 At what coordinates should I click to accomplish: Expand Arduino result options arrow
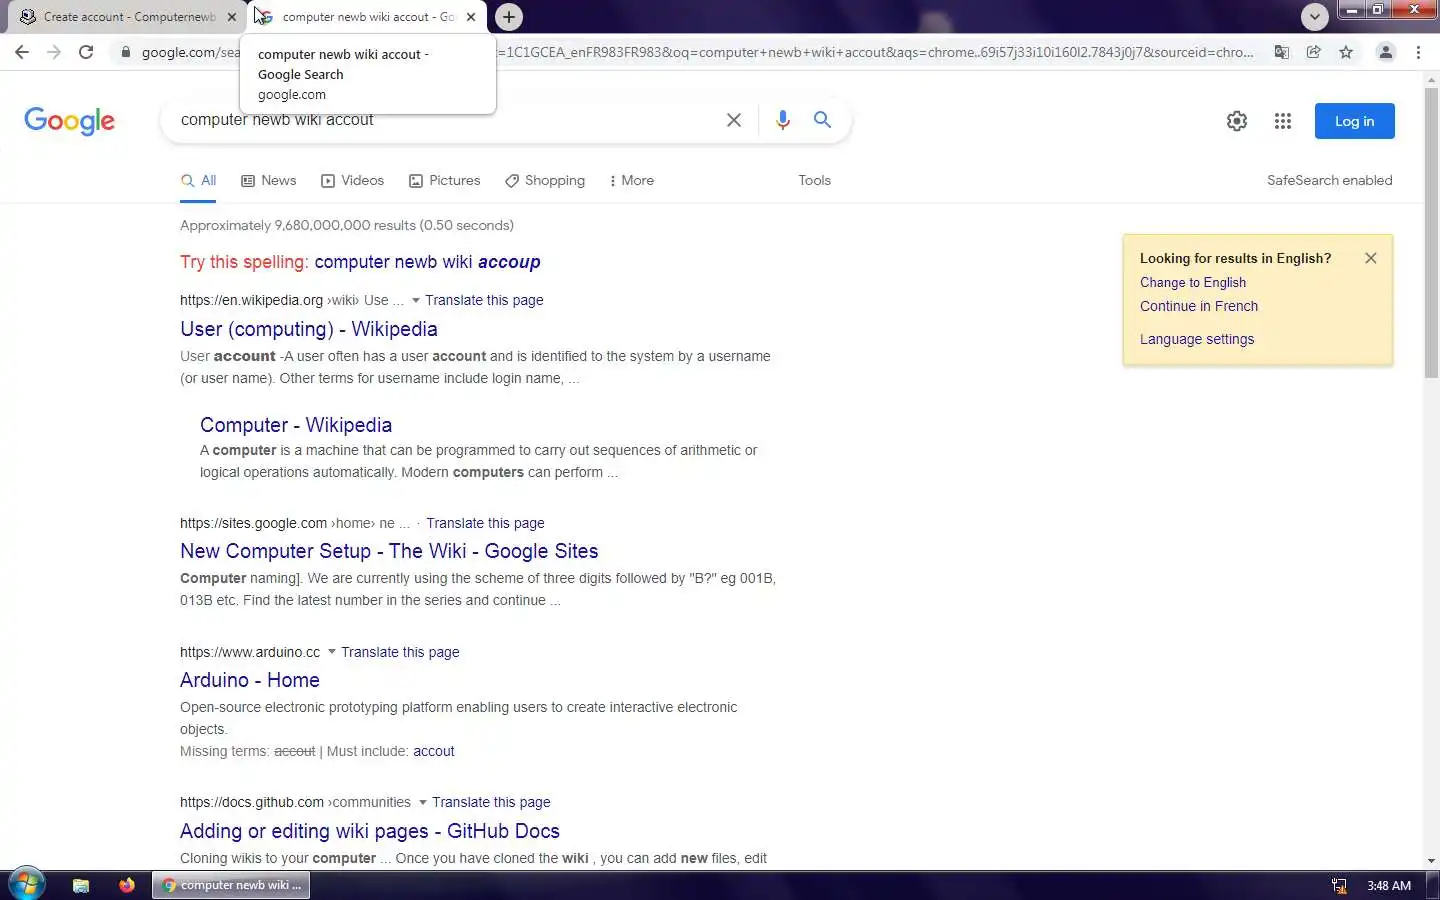pyautogui.click(x=332, y=652)
